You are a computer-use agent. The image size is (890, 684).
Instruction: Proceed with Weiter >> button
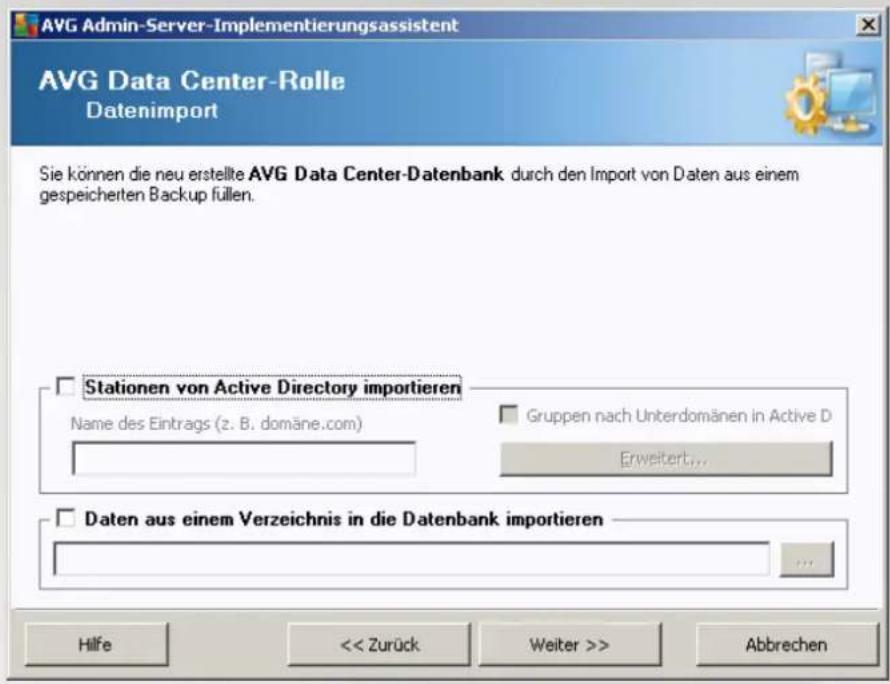coord(570,644)
